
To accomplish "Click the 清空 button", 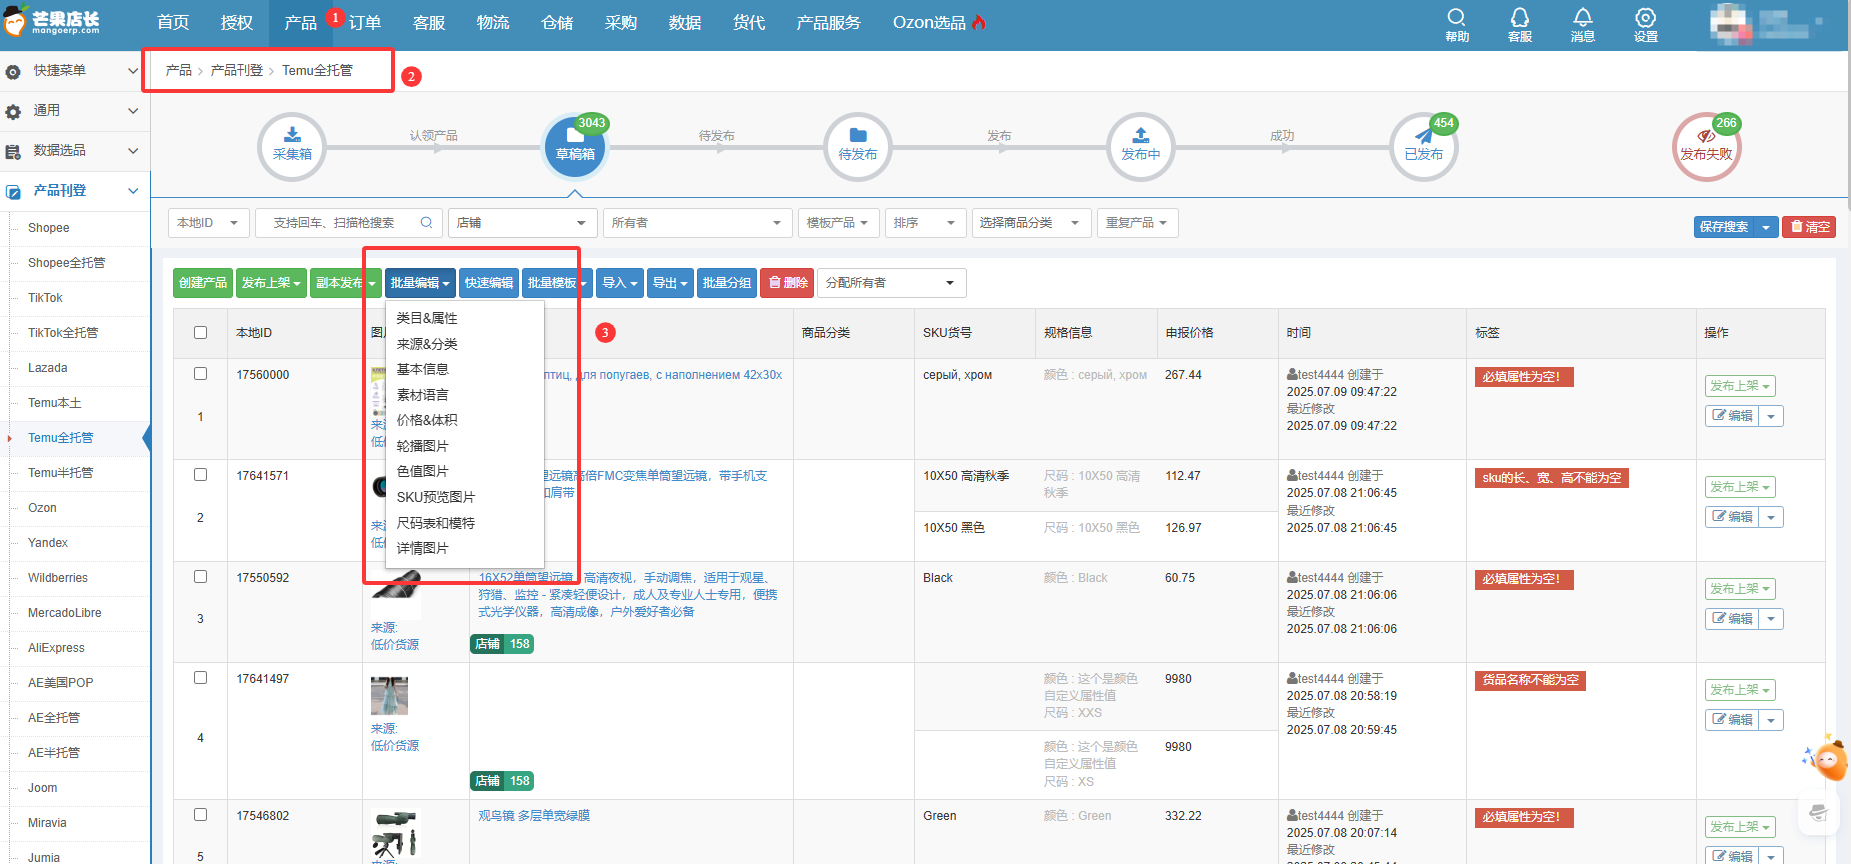I will [x=1809, y=227].
